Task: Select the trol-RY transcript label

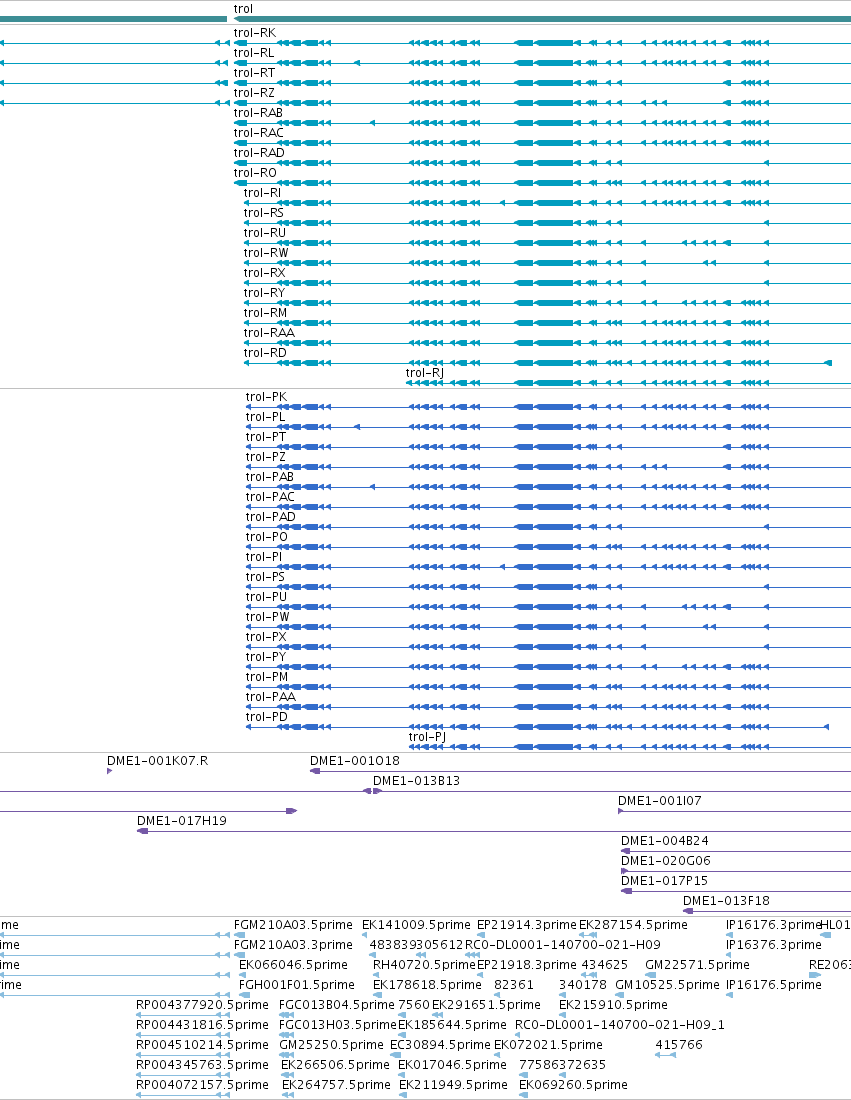Action: [264, 293]
